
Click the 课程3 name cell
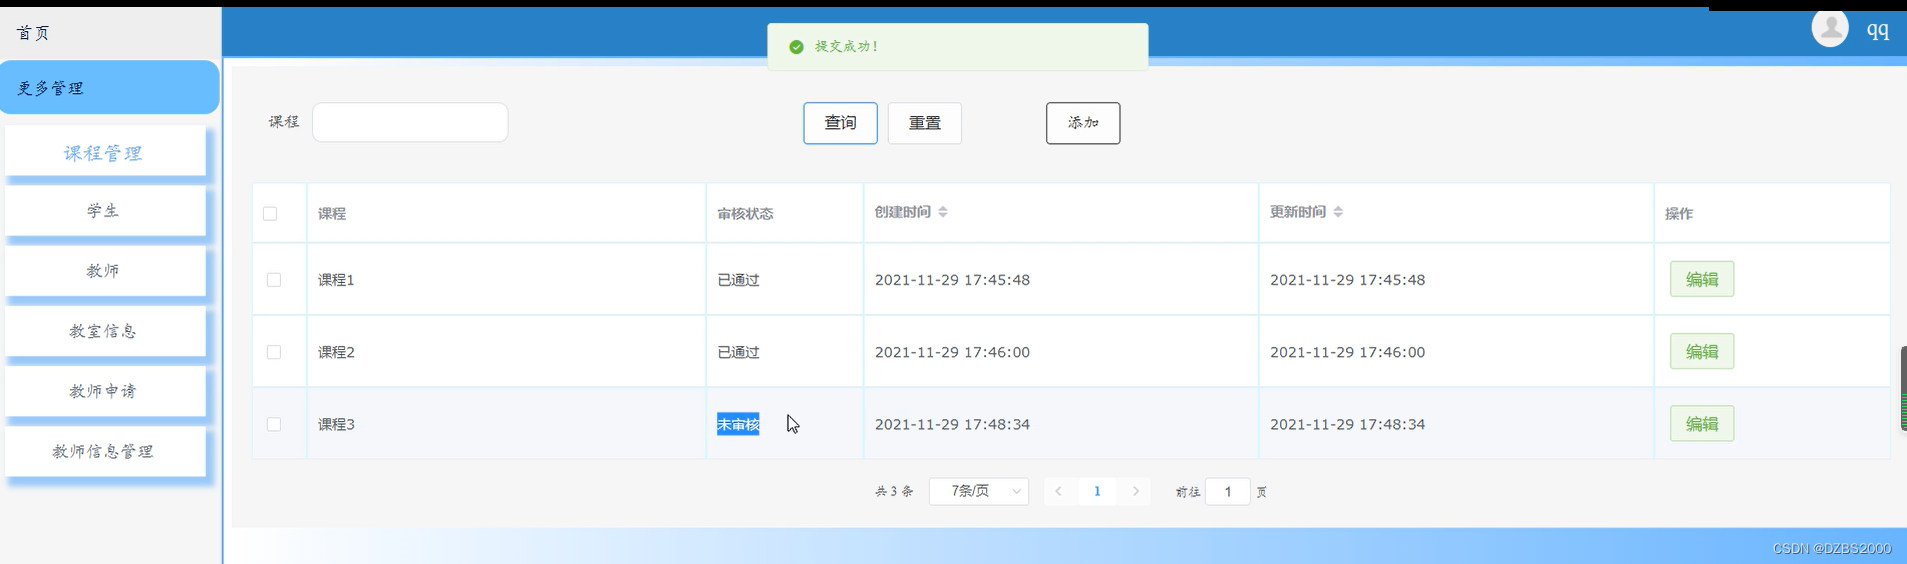point(506,424)
